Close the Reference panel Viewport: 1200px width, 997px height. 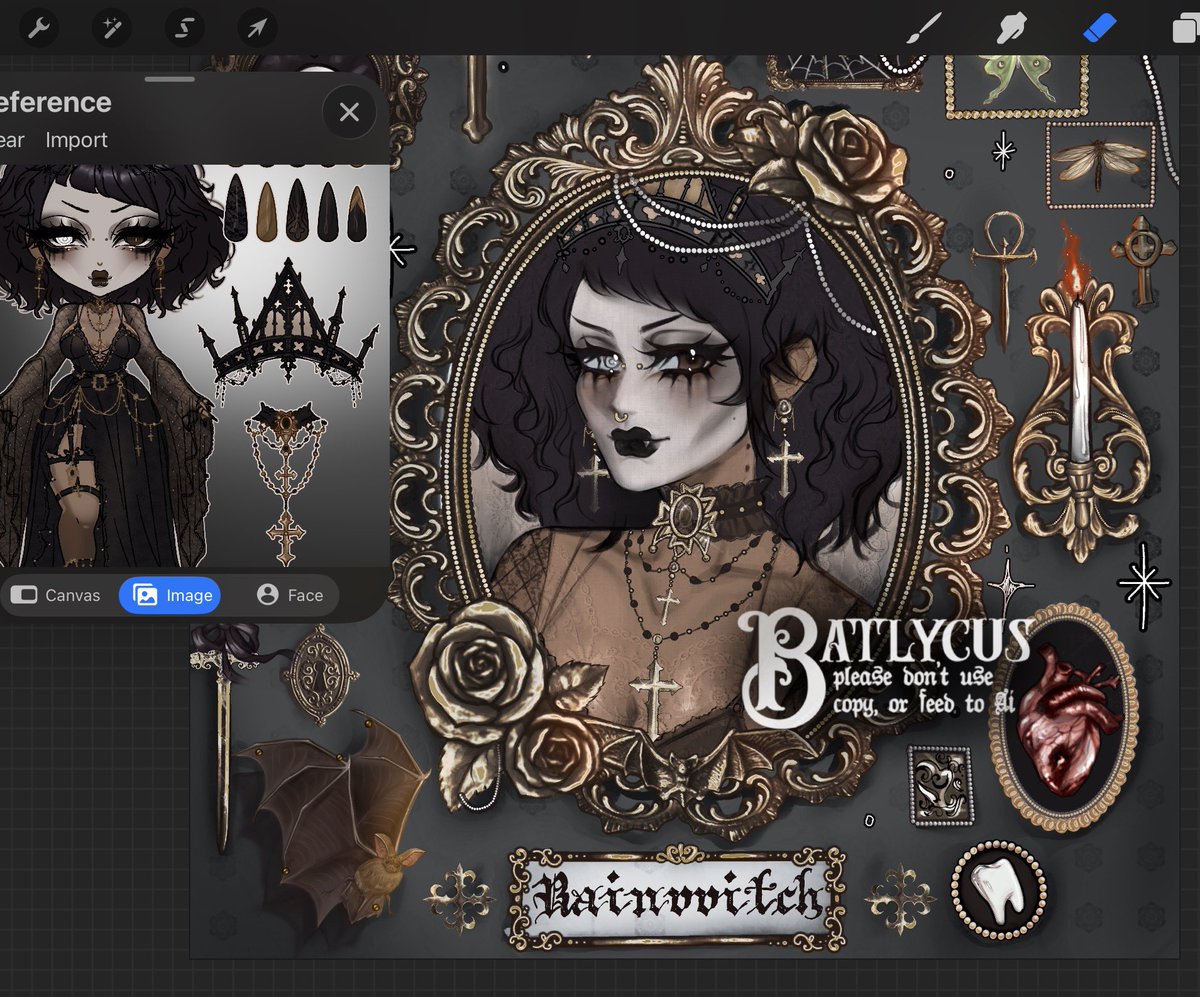(349, 112)
